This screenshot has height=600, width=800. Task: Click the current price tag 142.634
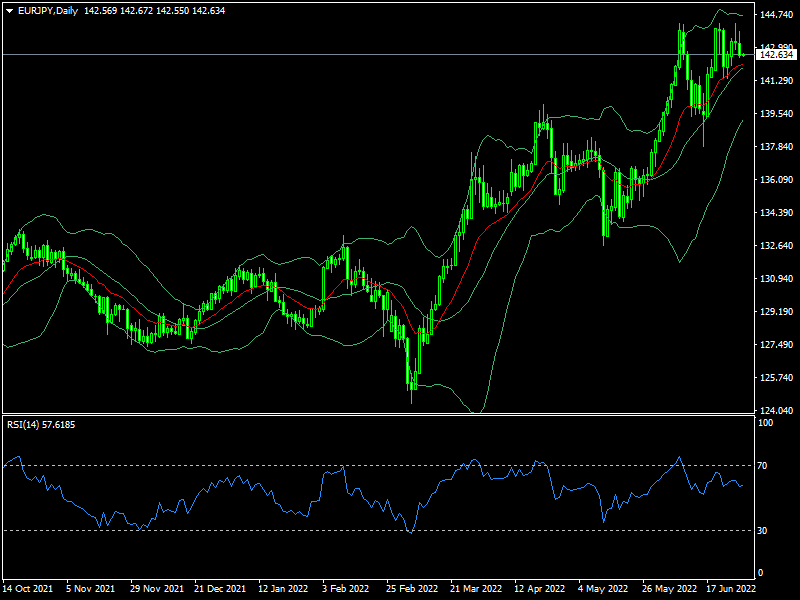point(776,55)
